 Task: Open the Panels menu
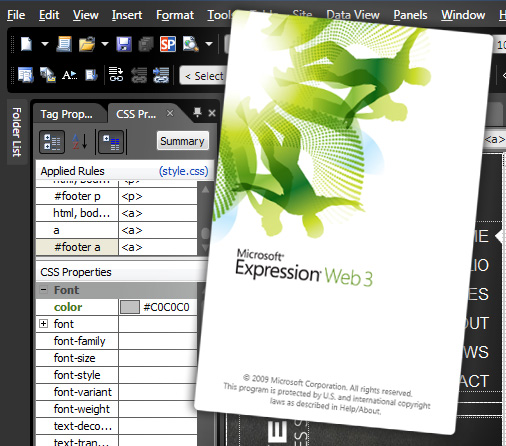click(410, 15)
